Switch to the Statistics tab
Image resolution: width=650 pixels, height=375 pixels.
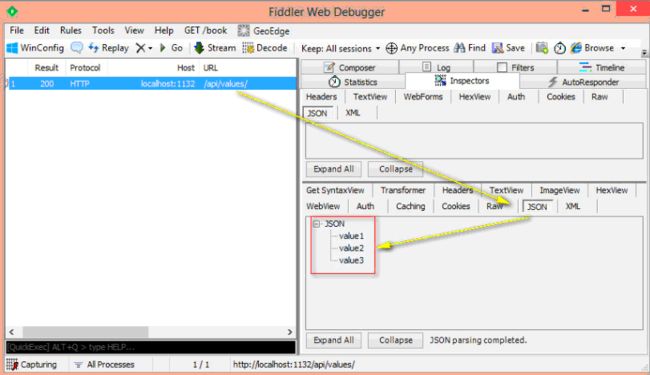coord(353,82)
